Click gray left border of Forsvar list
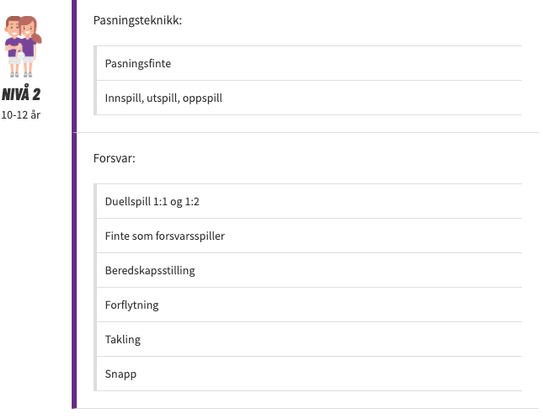This screenshot has height=419, width=543. tap(95, 287)
